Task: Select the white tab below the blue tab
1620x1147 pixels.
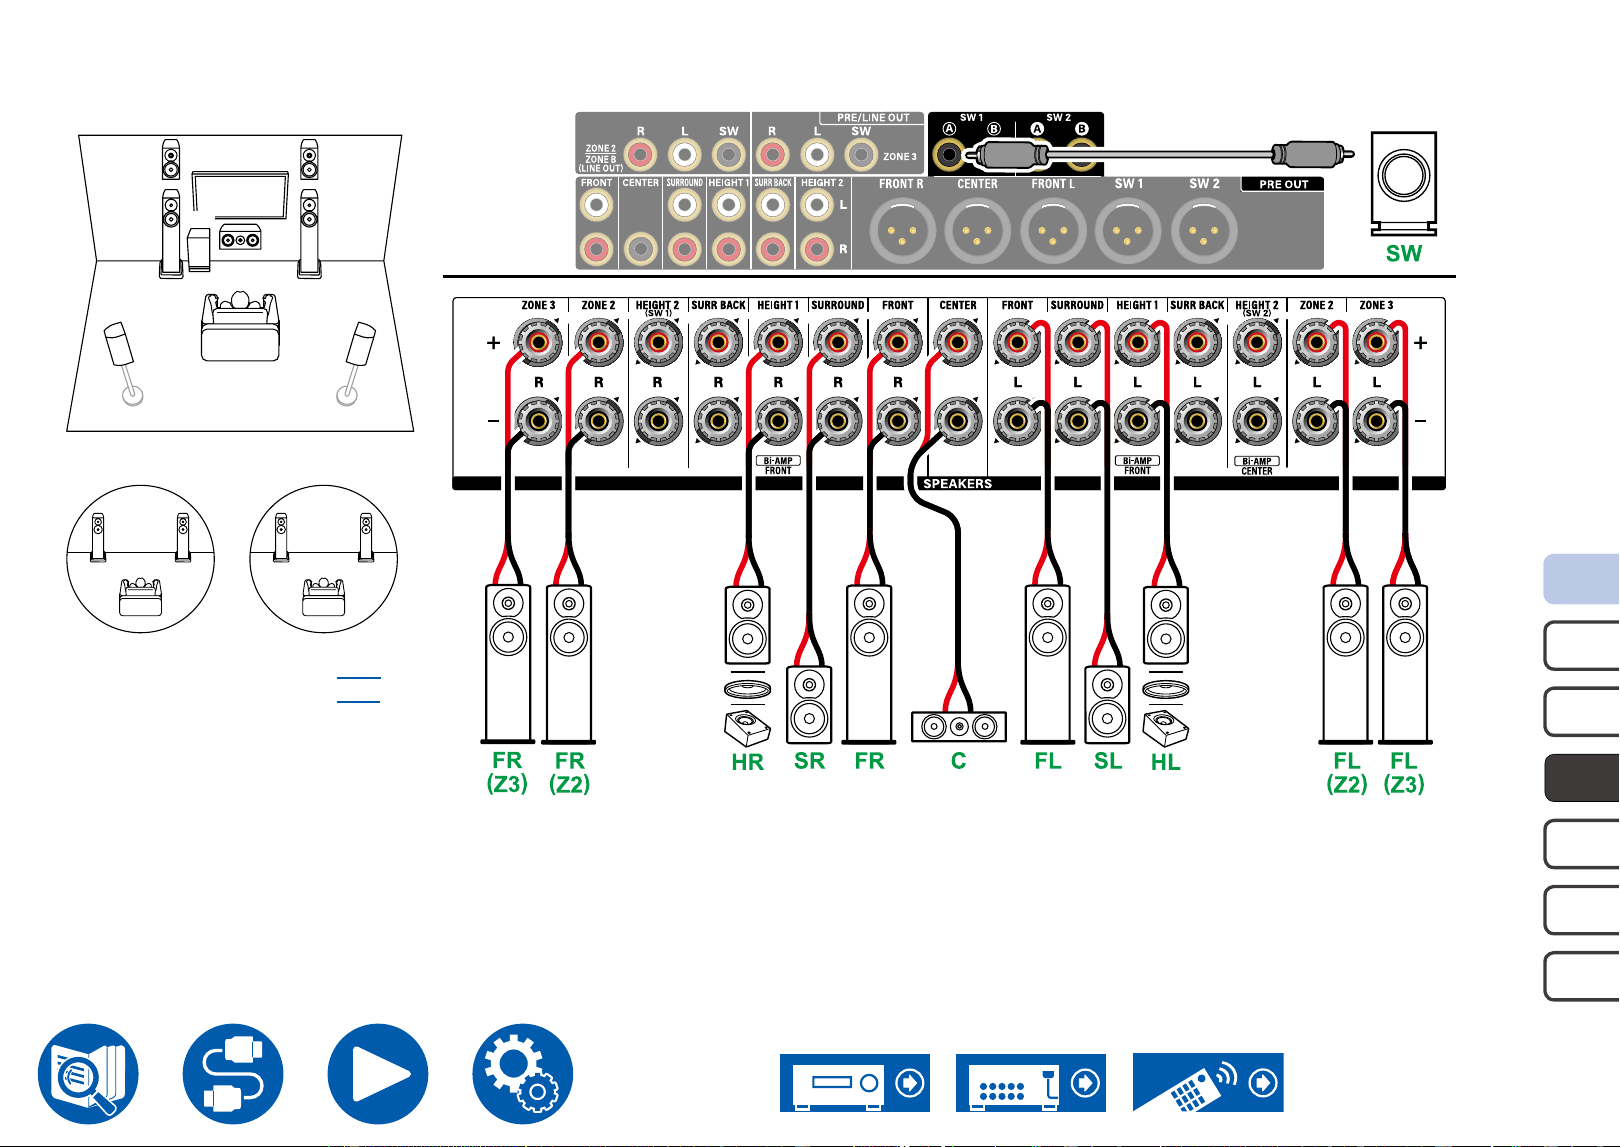Action: click(1582, 645)
